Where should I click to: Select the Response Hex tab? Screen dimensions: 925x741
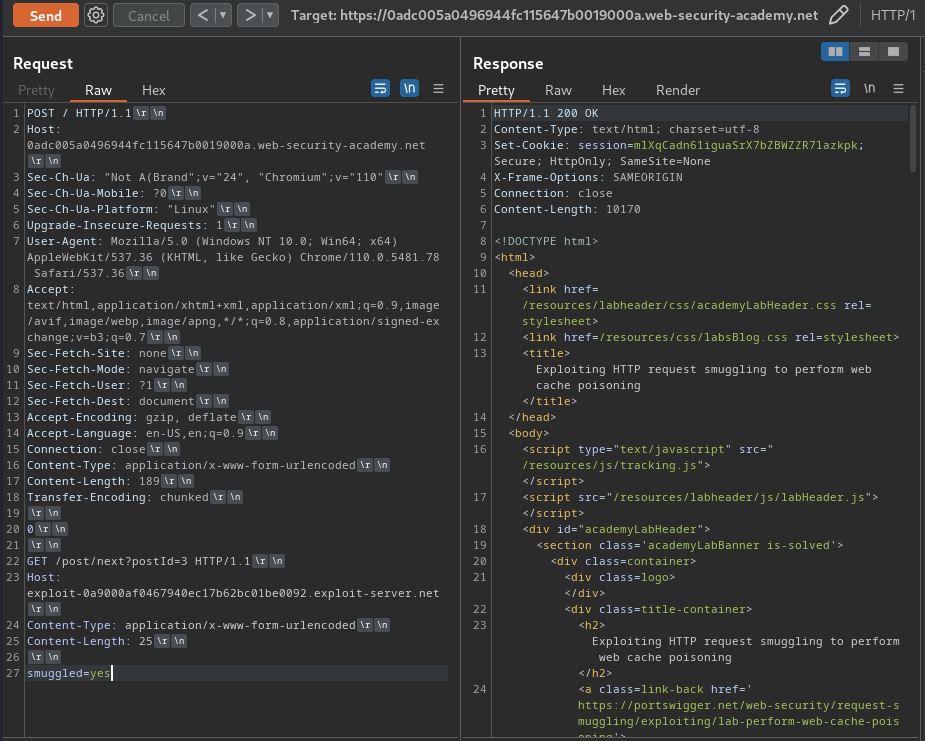(x=614, y=90)
